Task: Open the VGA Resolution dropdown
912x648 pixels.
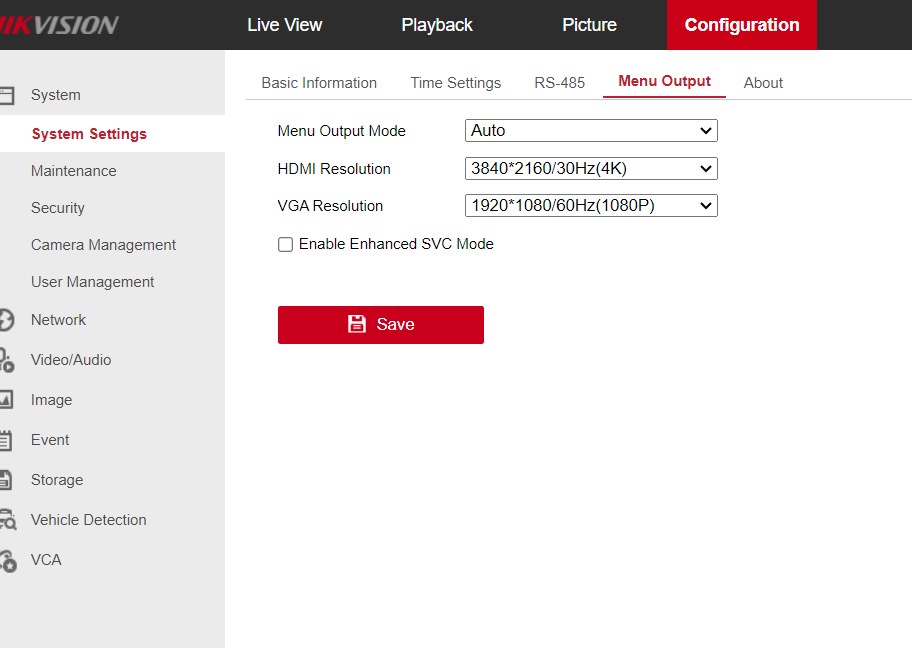Action: (x=591, y=206)
